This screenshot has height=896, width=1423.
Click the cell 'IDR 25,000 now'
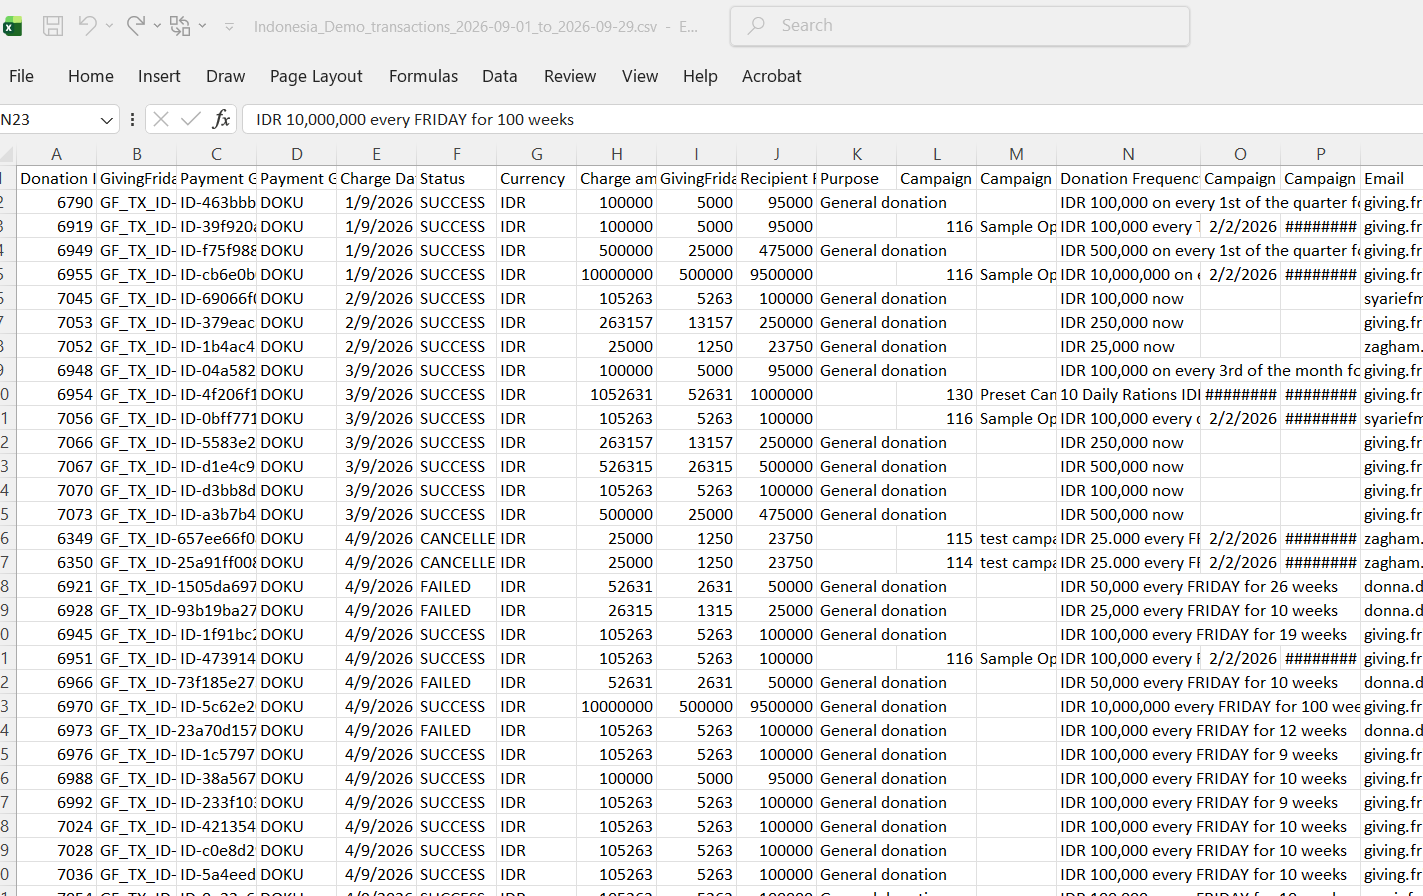(1128, 347)
